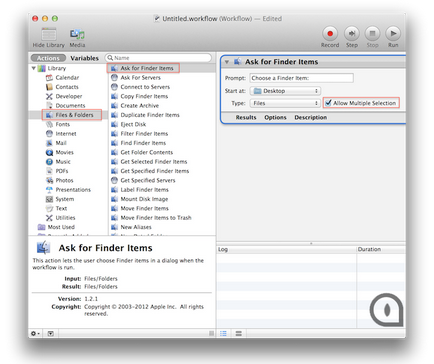Toggle the description pane button beside the gear

click(x=50, y=333)
